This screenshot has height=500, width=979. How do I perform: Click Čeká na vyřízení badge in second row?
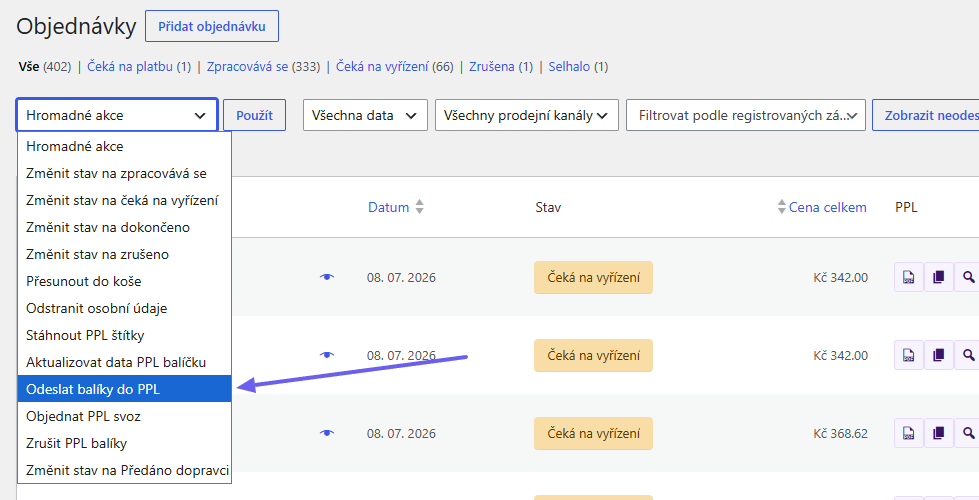click(593, 355)
